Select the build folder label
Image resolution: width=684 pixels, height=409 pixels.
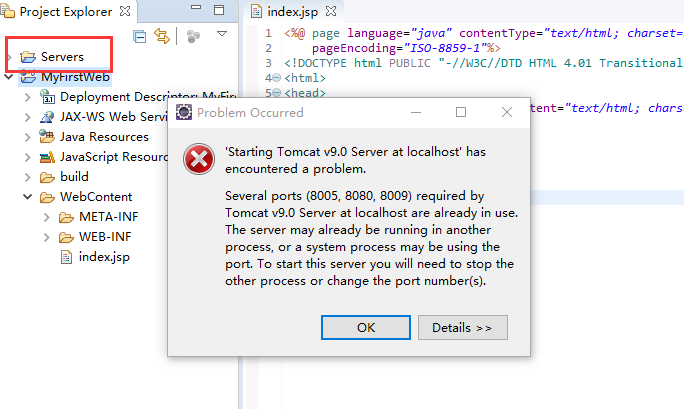[x=74, y=177]
